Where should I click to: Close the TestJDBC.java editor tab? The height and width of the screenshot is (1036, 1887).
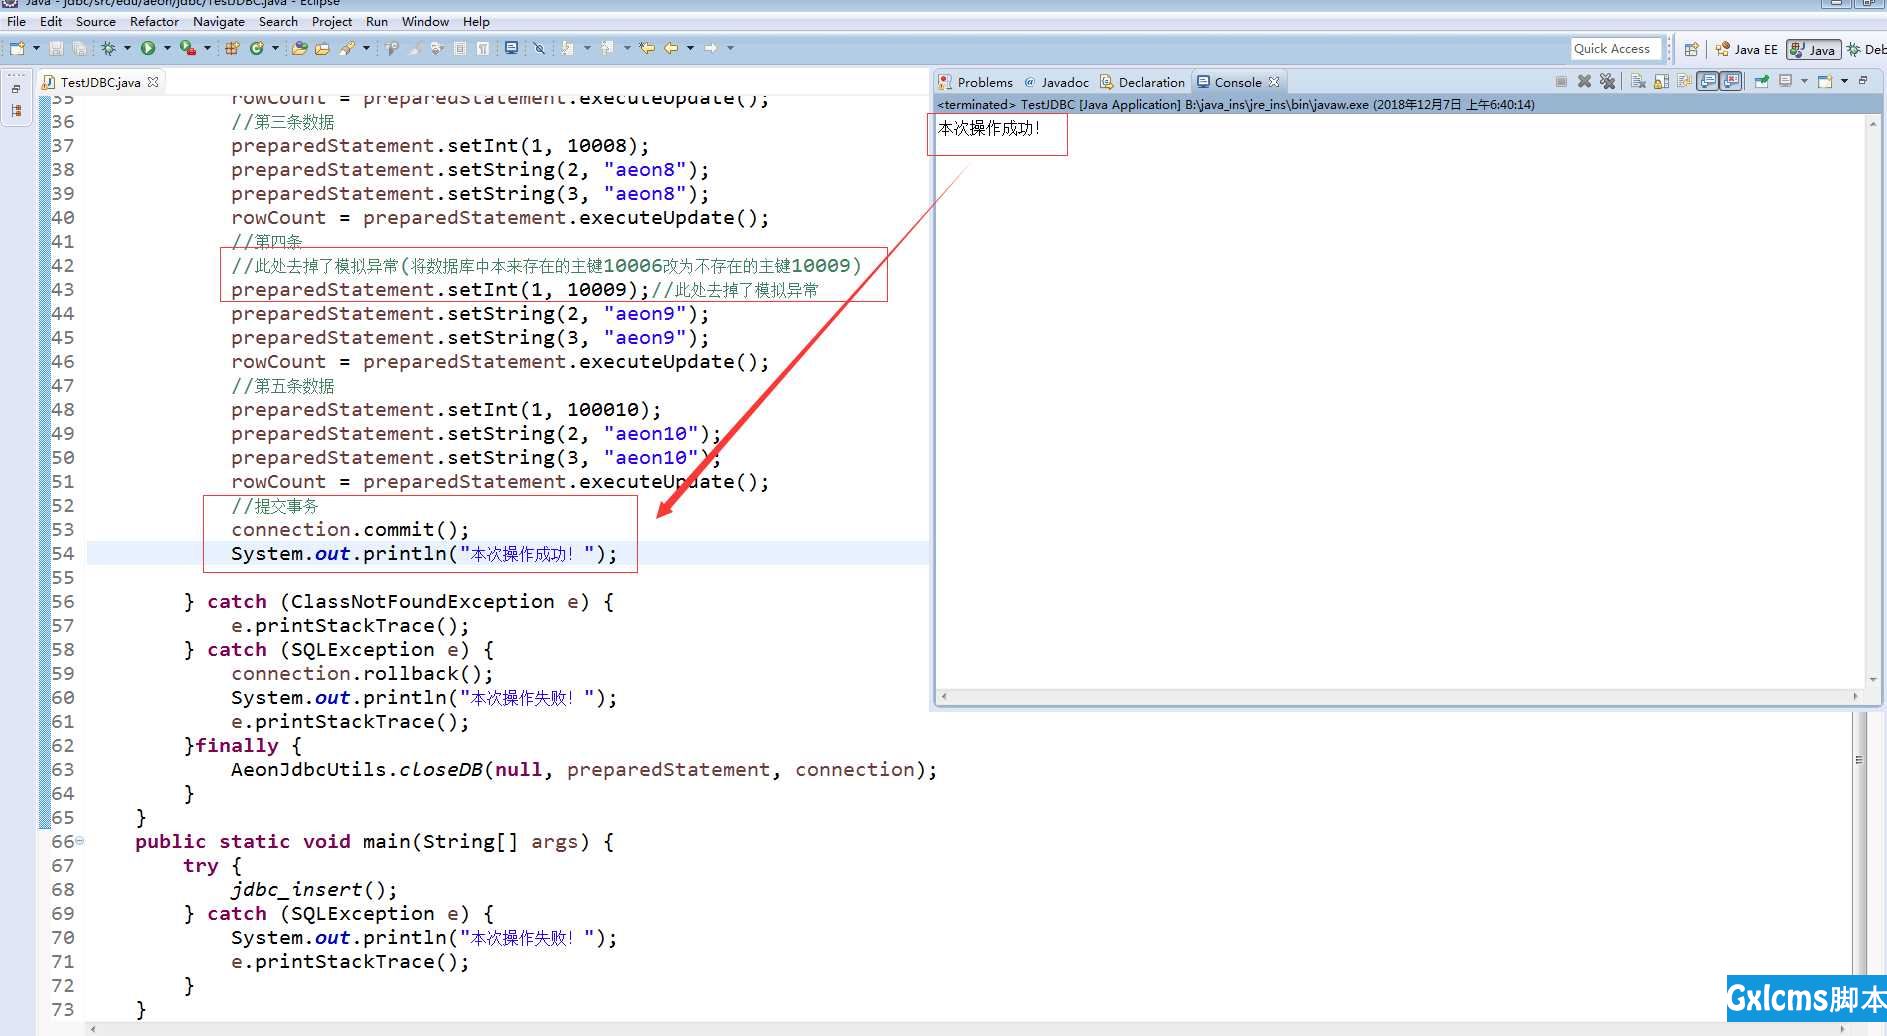pos(153,82)
